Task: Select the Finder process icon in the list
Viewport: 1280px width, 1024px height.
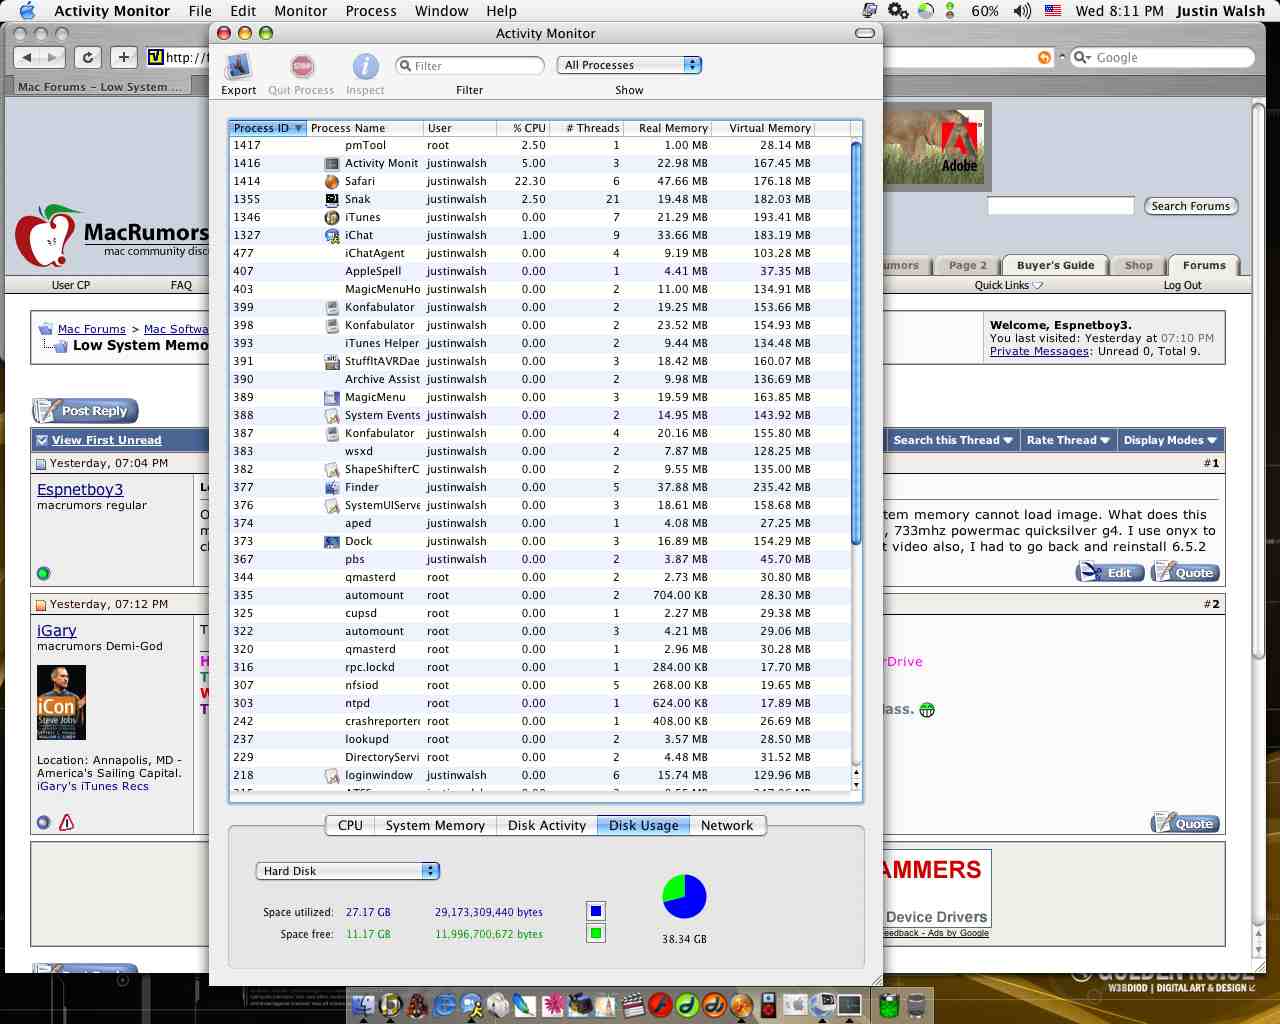Action: (332, 488)
